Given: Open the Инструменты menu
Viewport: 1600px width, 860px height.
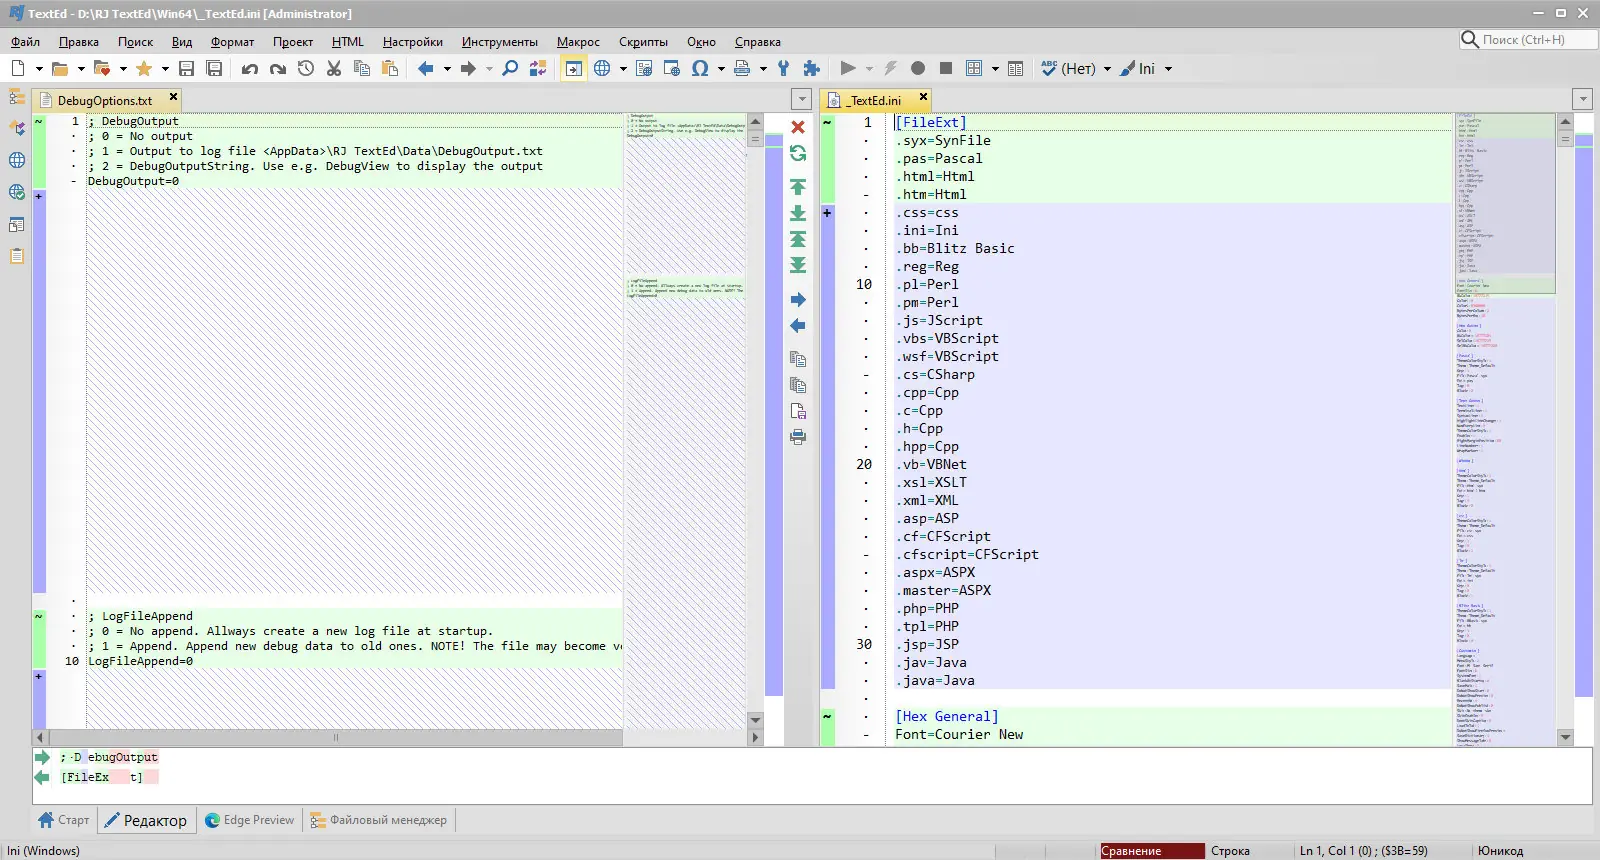Looking at the screenshot, I should (499, 42).
